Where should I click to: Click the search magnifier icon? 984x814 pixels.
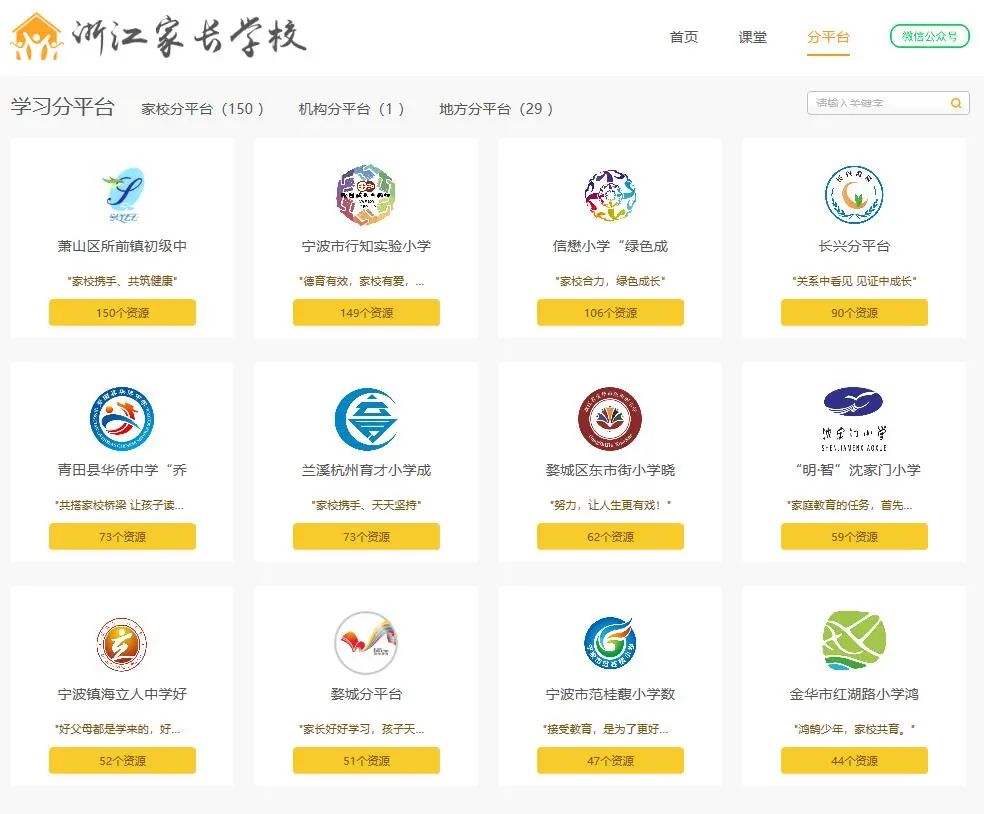click(x=956, y=103)
